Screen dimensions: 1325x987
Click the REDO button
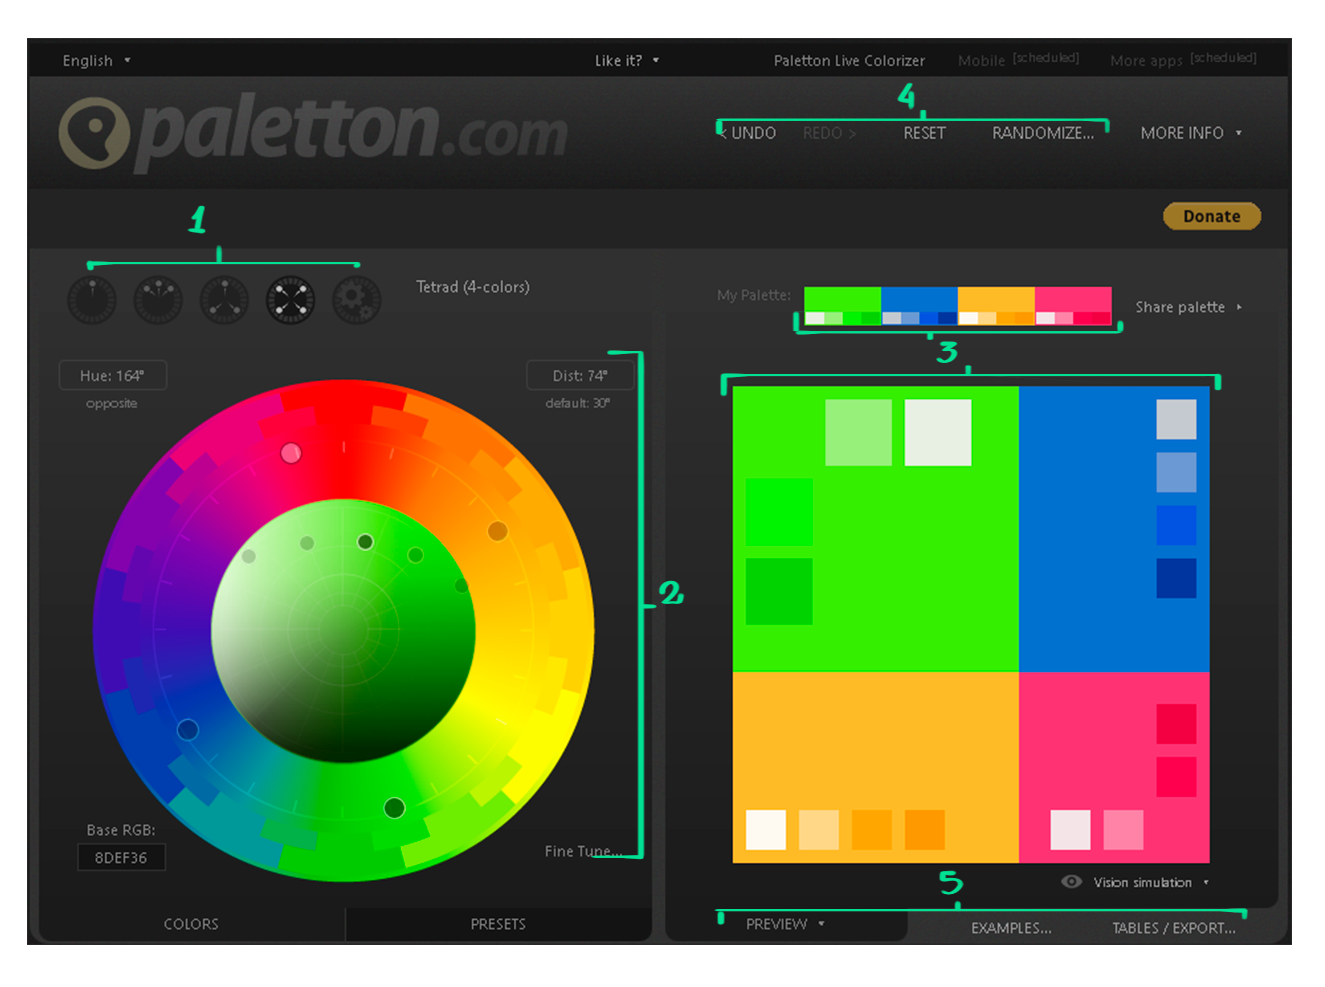point(829,133)
